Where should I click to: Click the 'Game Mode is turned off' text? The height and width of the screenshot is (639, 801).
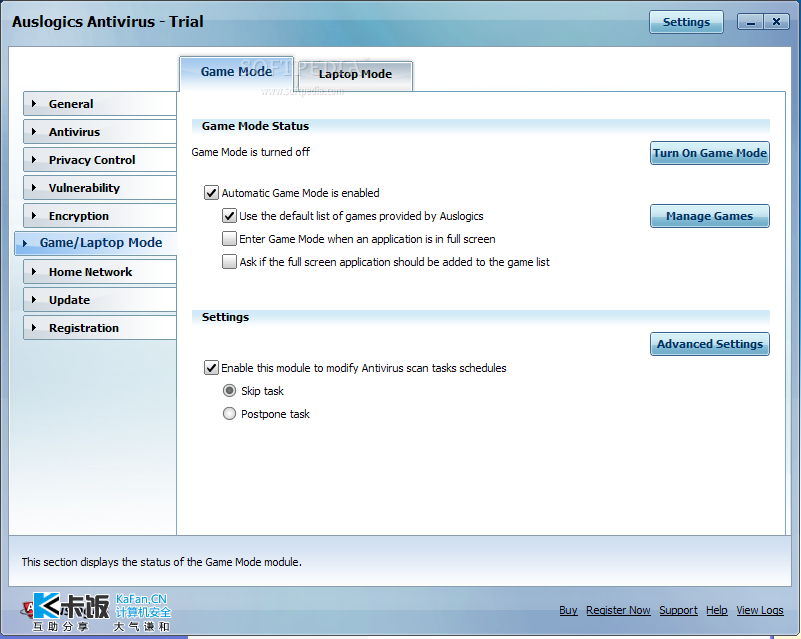250,152
